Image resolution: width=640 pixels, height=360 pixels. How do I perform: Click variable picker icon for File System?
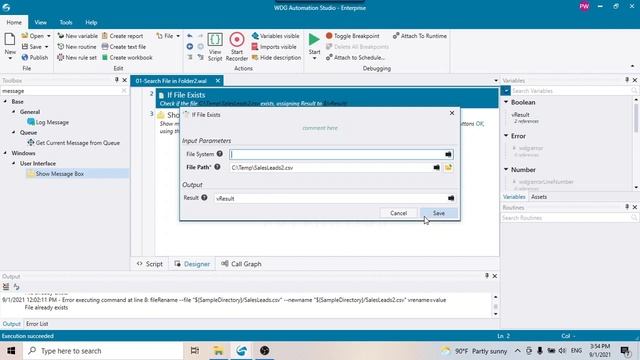pos(448,154)
